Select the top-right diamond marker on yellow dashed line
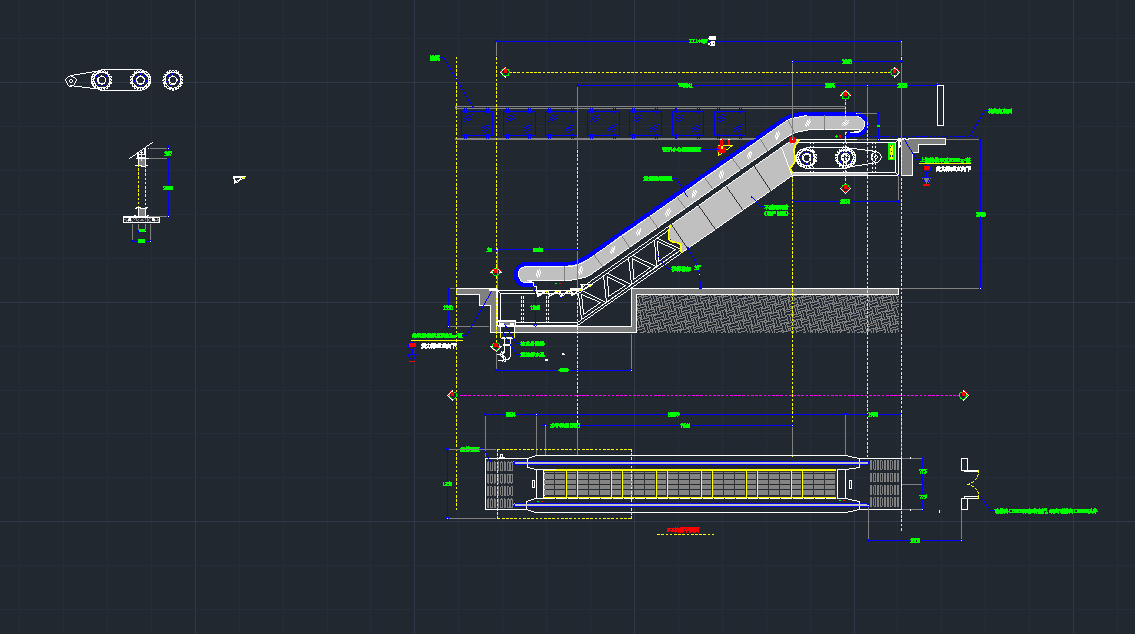 coord(895,72)
